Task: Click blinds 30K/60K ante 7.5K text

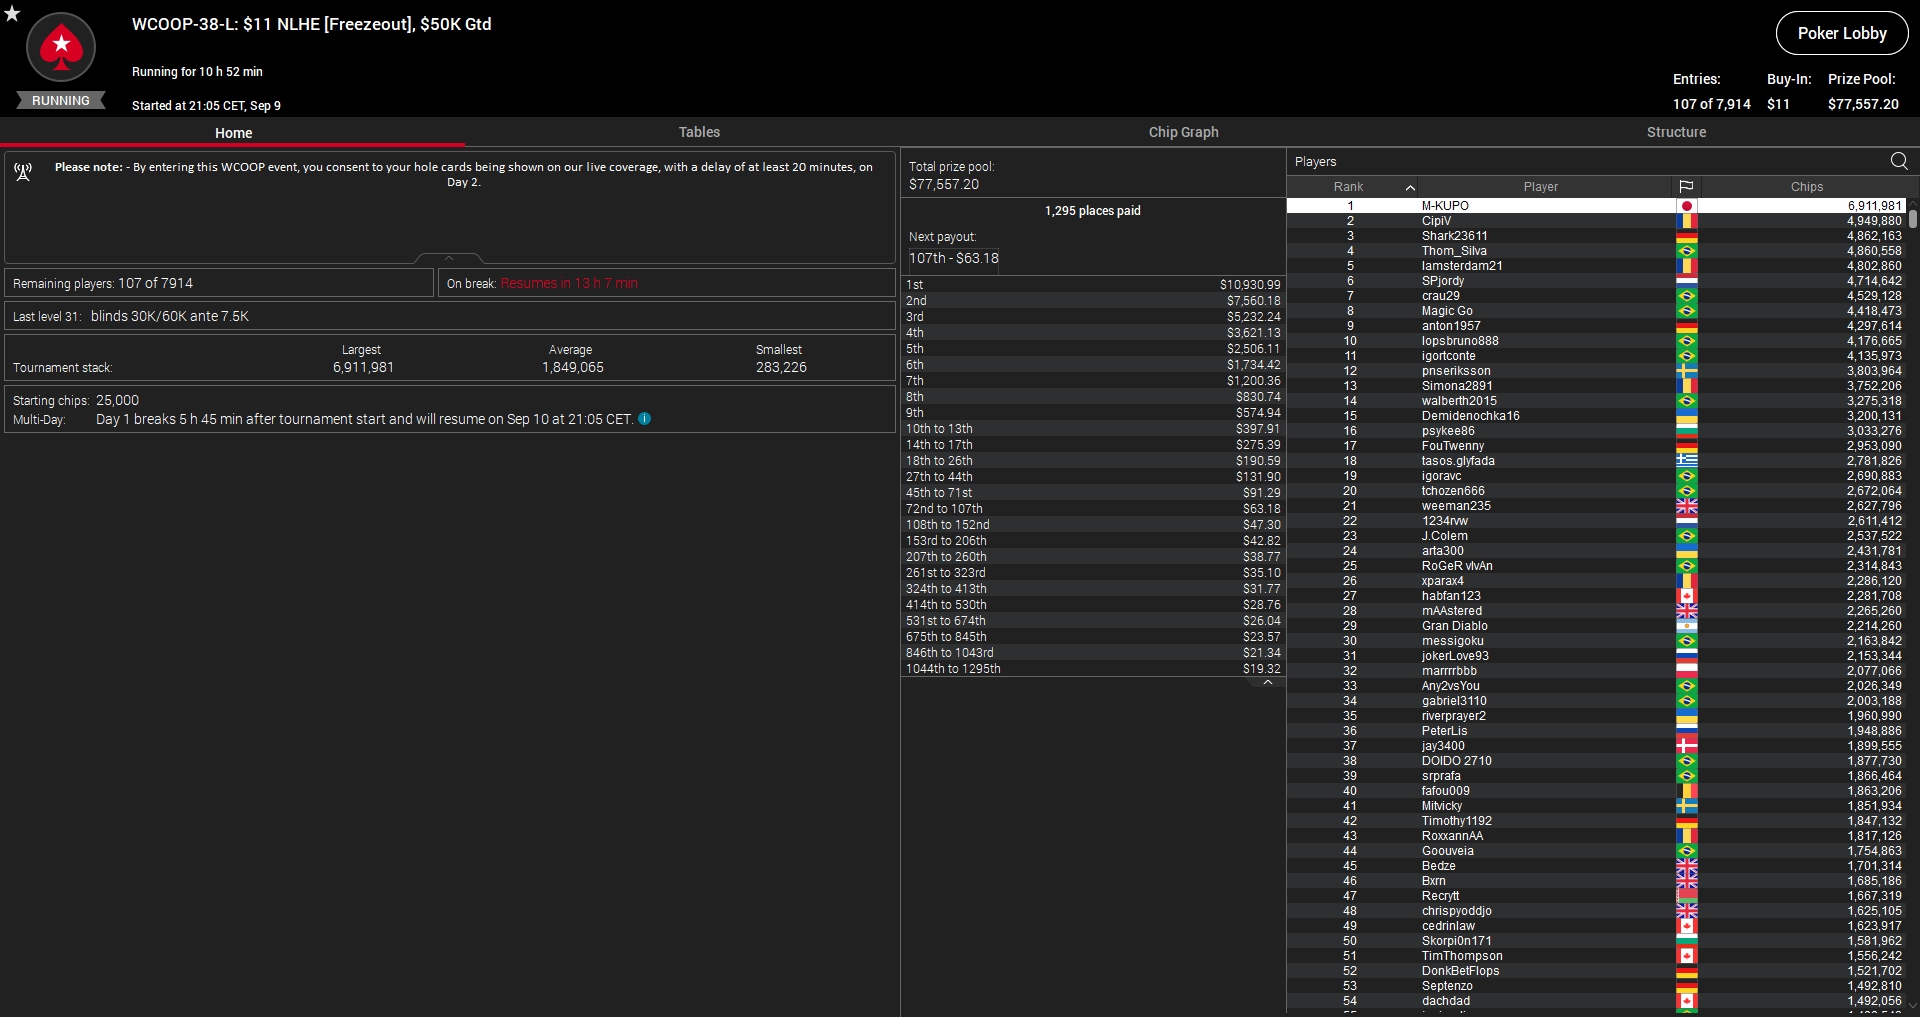Action: [170, 316]
